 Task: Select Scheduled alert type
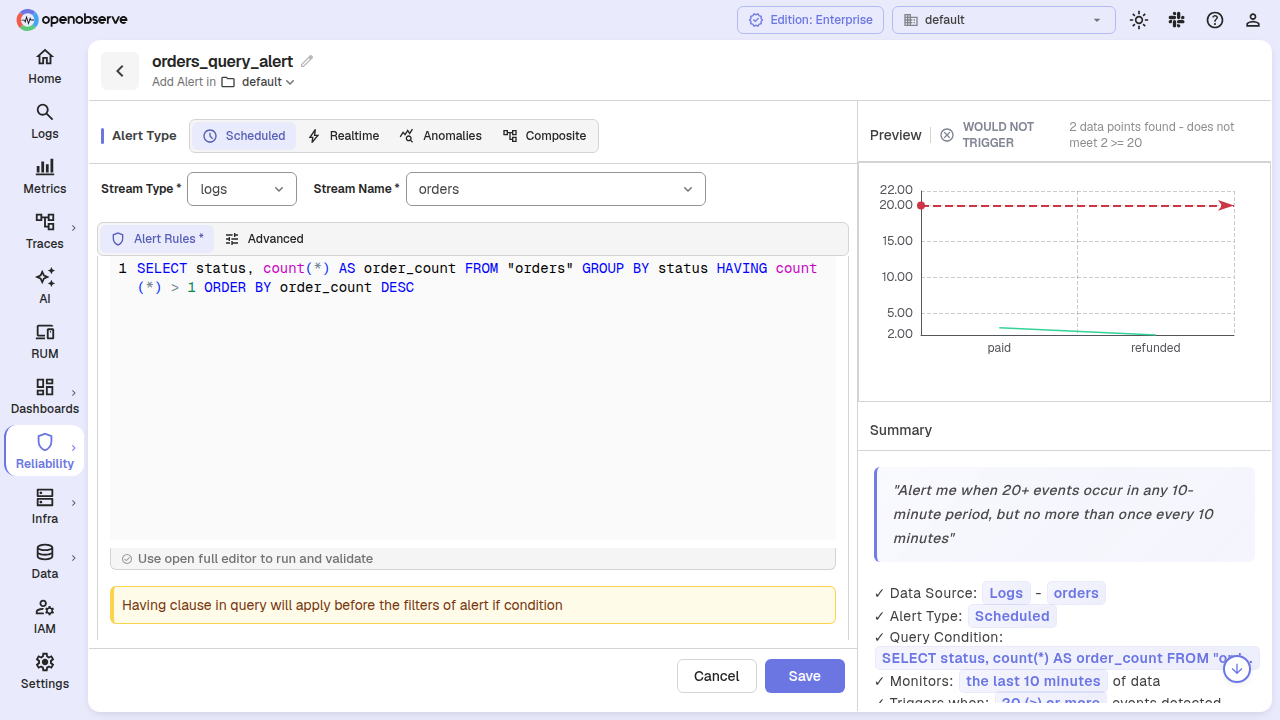click(244, 136)
